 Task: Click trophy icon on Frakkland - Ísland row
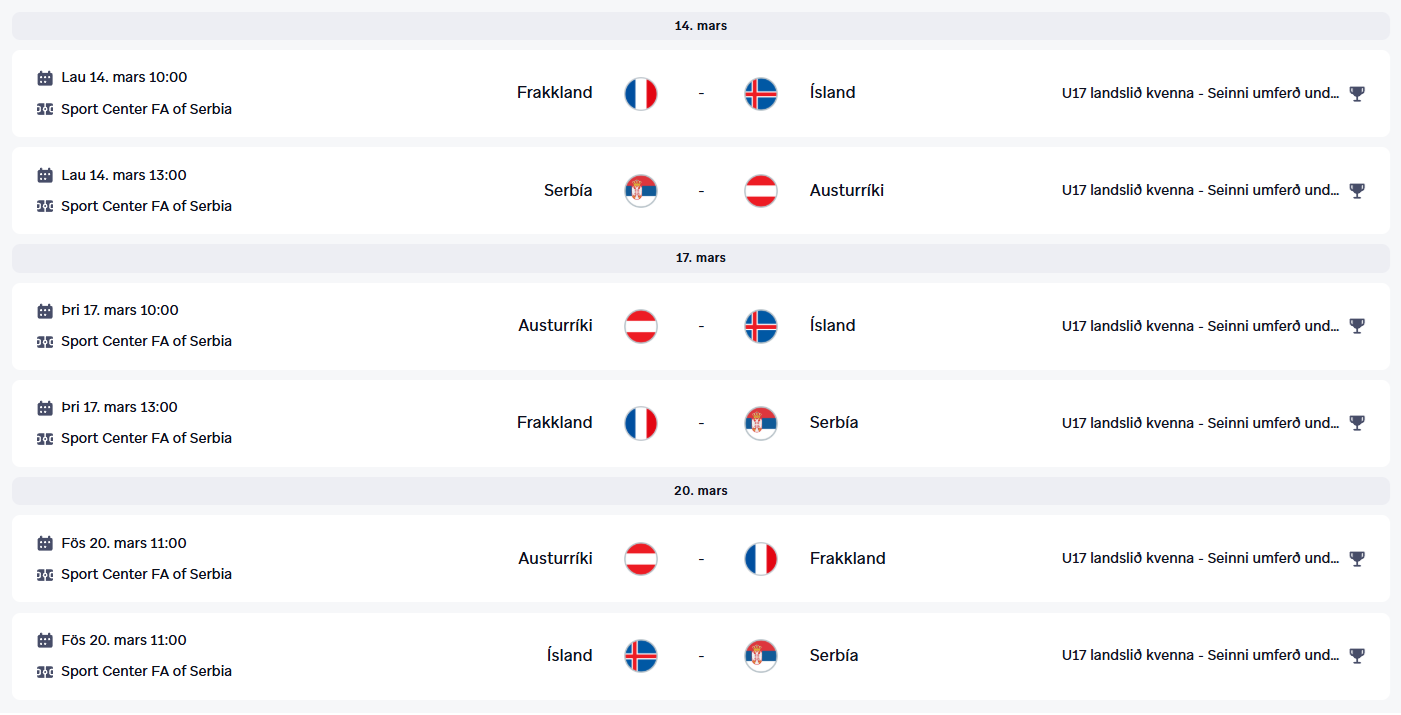coord(1356,94)
